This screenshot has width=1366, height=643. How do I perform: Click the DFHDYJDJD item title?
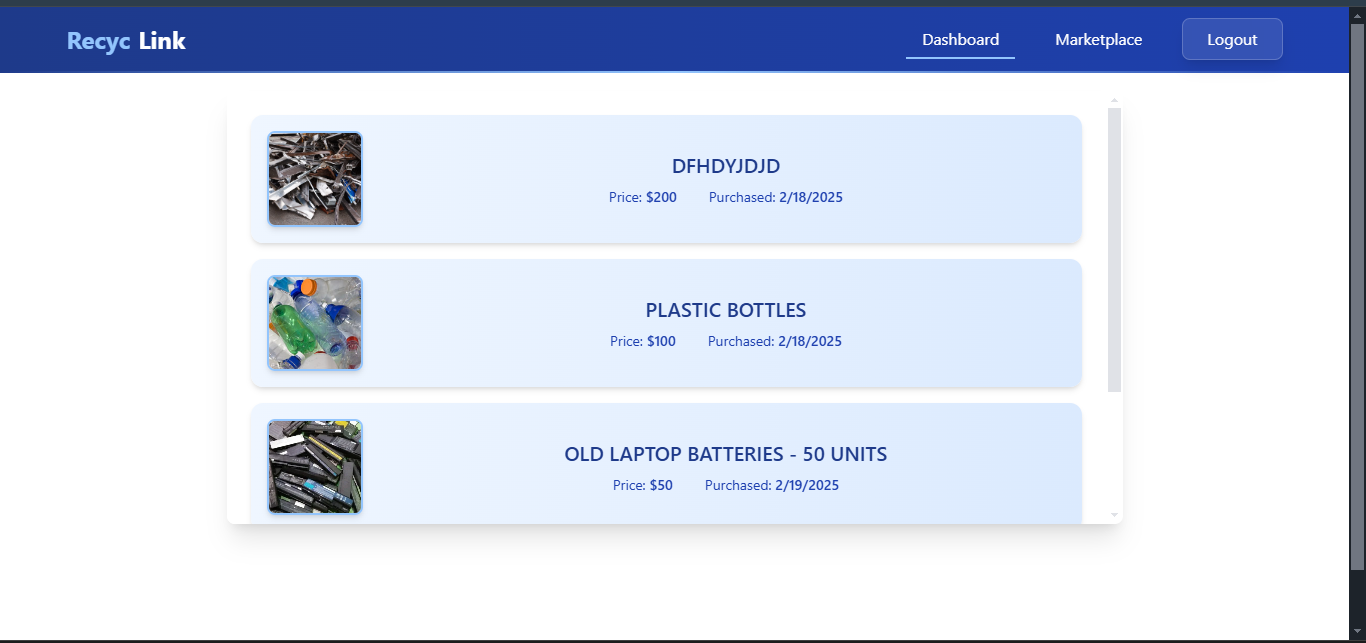(x=725, y=166)
